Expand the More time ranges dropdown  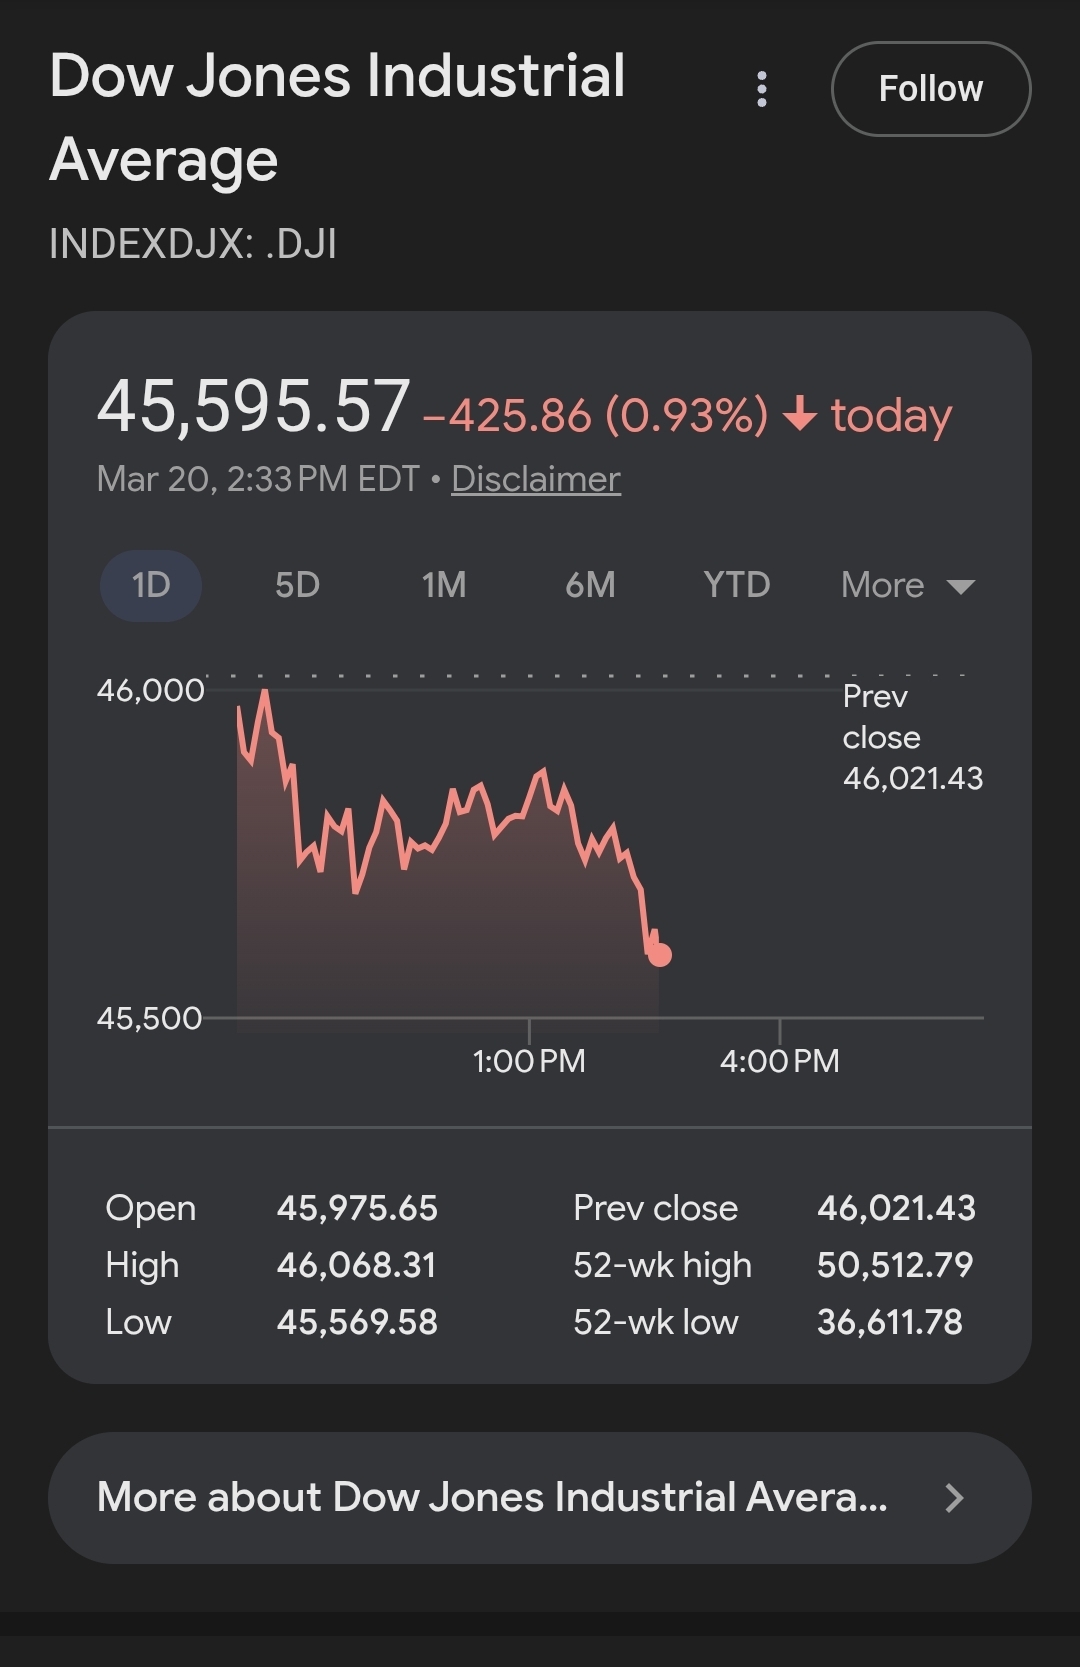(907, 585)
